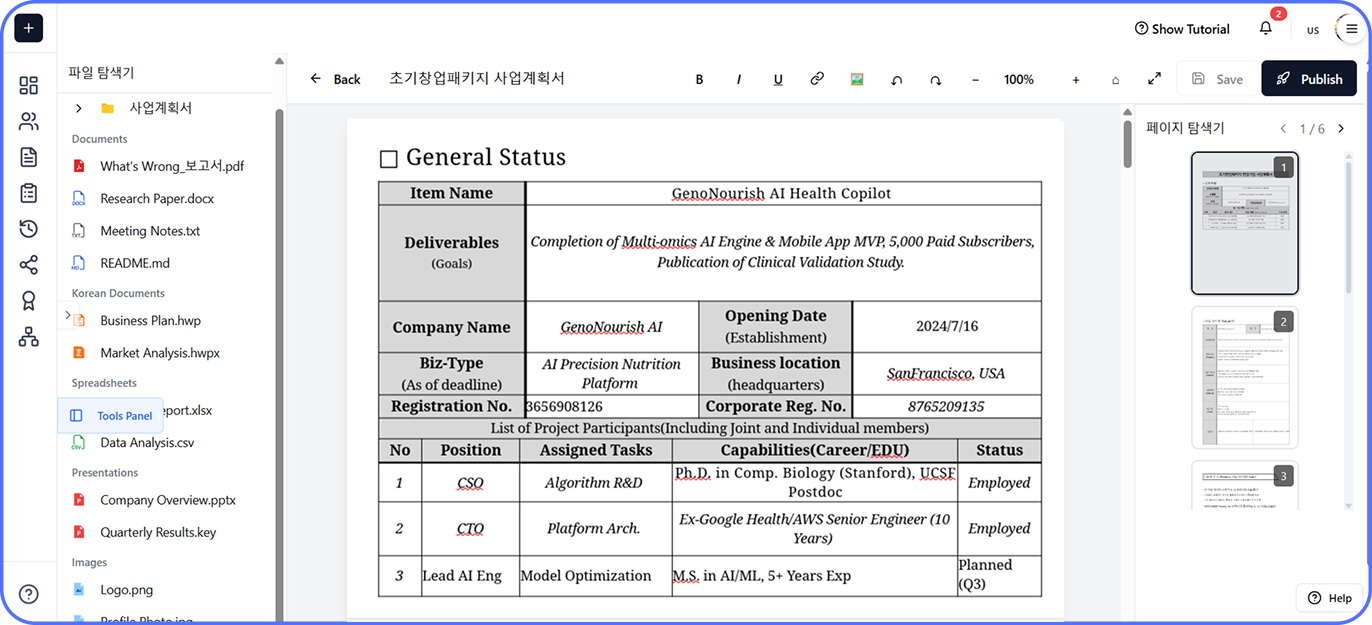The width and height of the screenshot is (1372, 625).
Task: Click the insert image icon
Action: (x=857, y=79)
